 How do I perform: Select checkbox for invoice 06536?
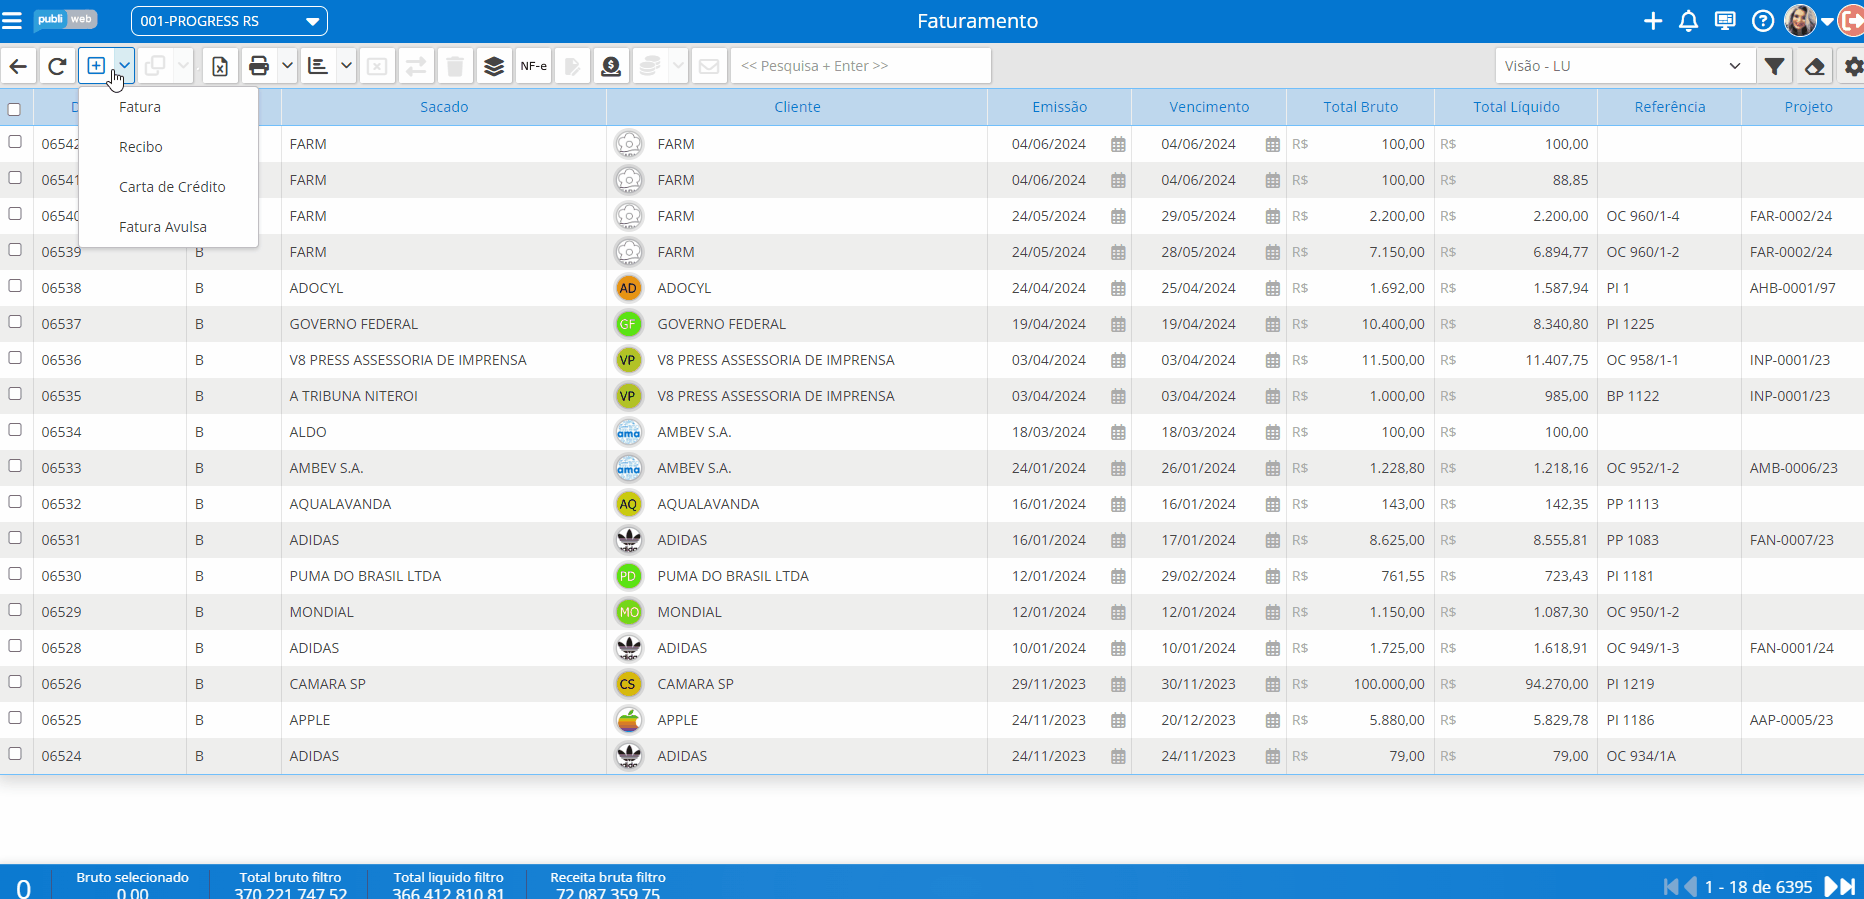pos(15,358)
